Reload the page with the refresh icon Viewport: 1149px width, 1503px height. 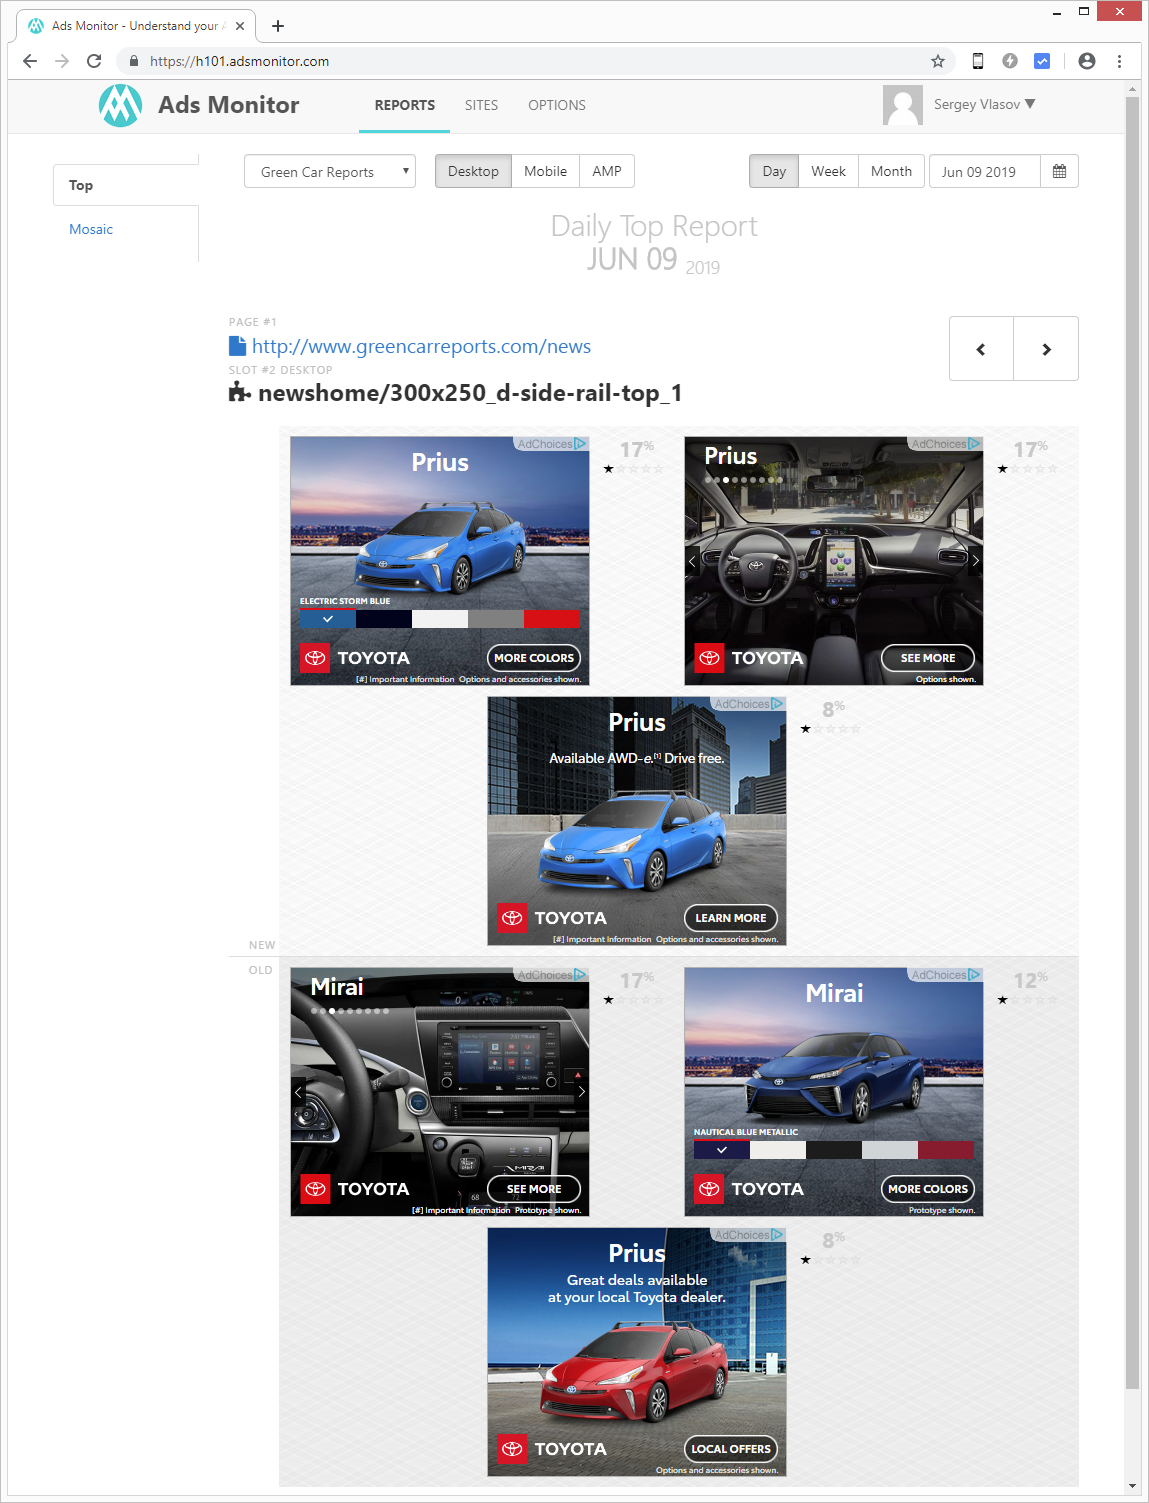[x=94, y=61]
